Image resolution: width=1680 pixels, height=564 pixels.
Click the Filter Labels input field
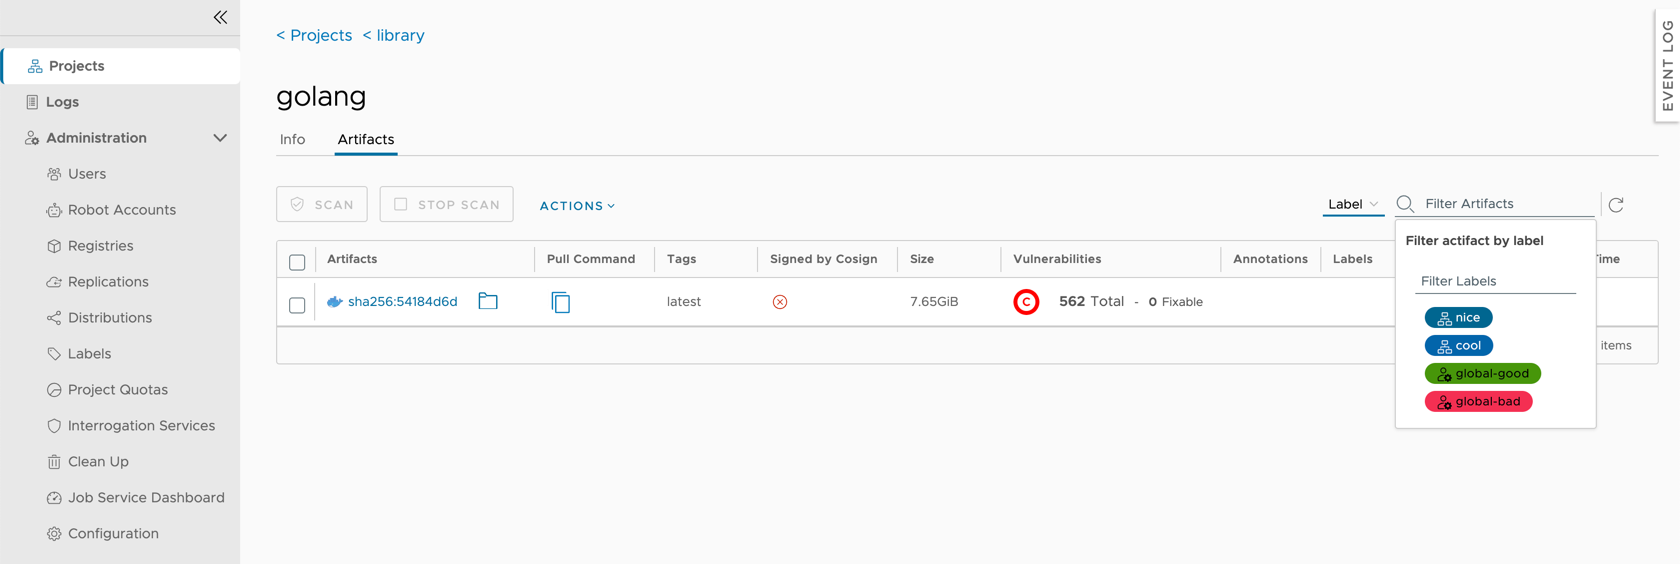[x=1495, y=281]
